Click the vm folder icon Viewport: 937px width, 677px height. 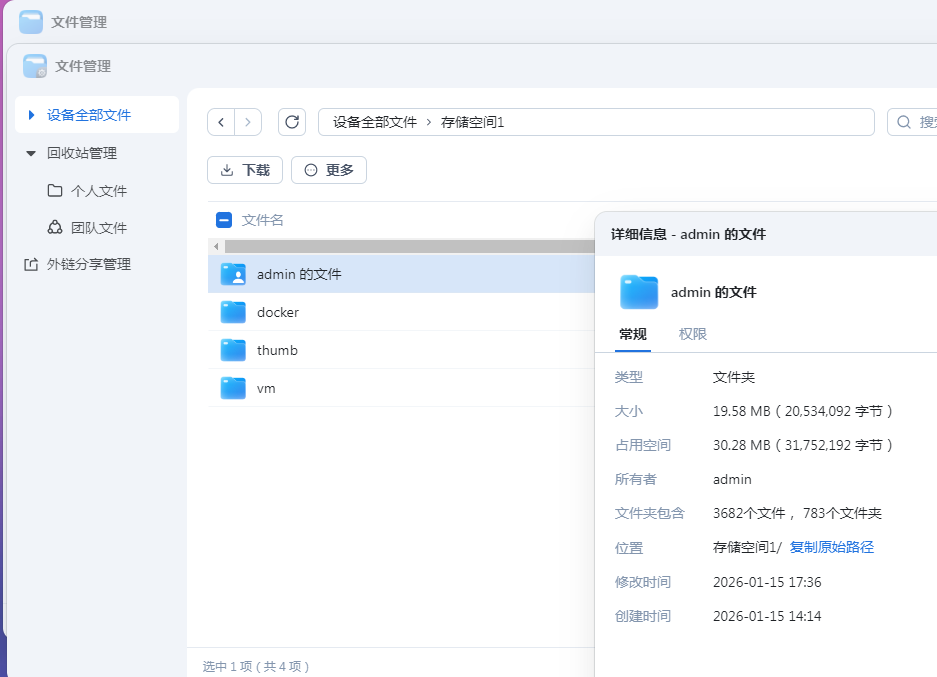(231, 388)
